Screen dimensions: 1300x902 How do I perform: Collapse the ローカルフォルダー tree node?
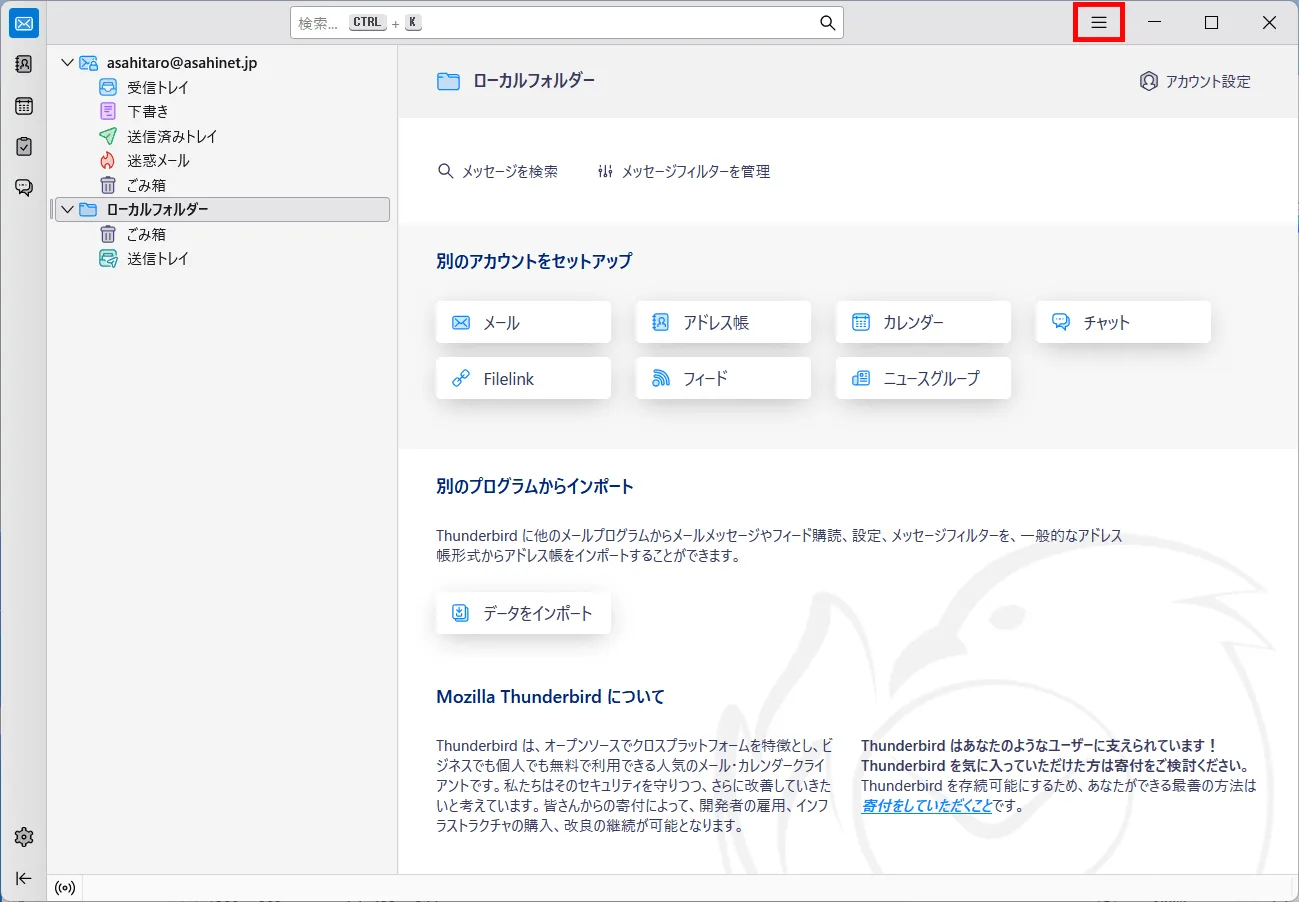coord(67,209)
